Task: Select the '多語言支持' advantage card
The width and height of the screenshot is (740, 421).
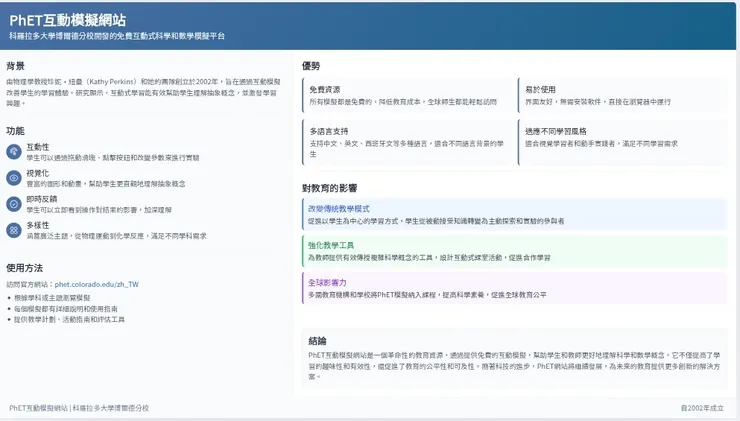Action: tap(407, 142)
